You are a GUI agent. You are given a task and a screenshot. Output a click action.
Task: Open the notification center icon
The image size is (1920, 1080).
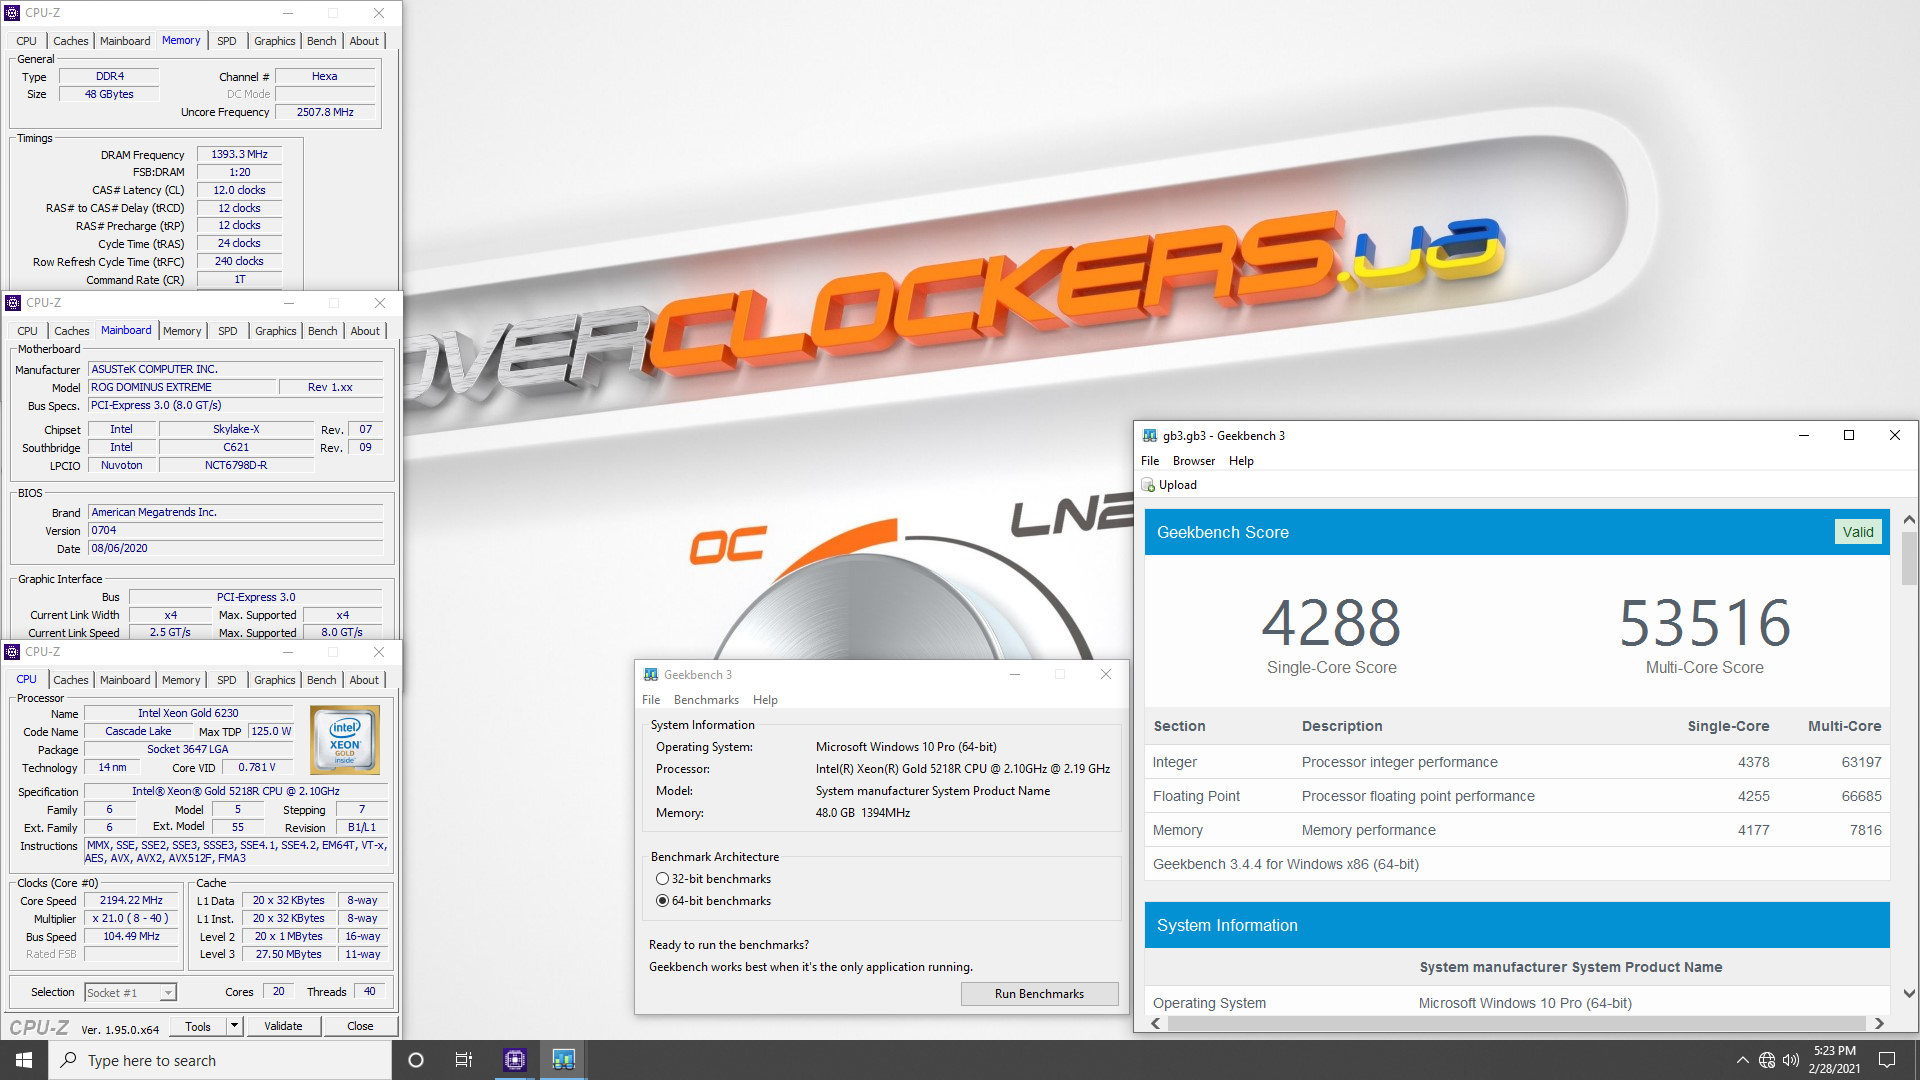1887,1060
